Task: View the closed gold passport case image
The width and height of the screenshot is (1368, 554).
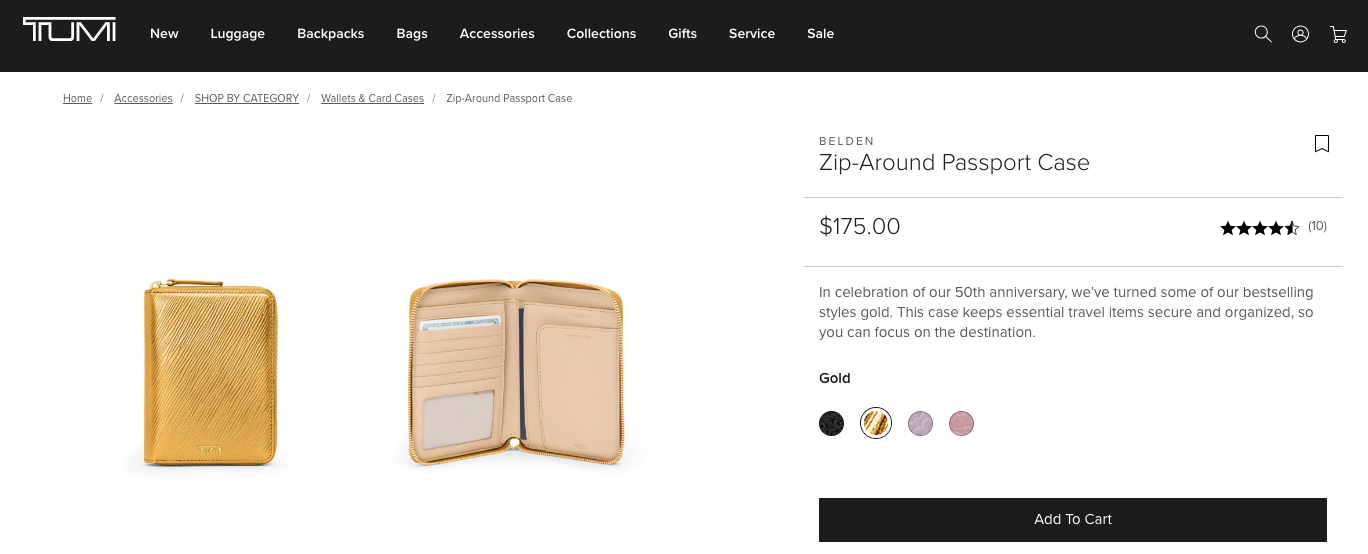Action: (x=210, y=374)
